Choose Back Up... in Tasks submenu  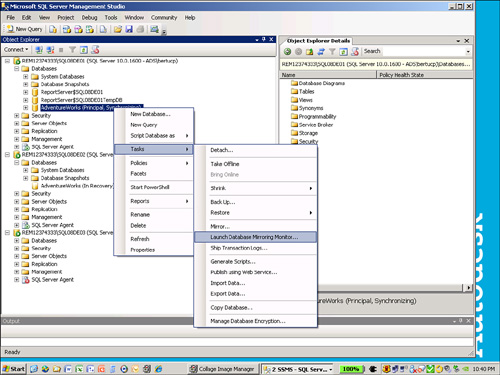tap(255, 202)
